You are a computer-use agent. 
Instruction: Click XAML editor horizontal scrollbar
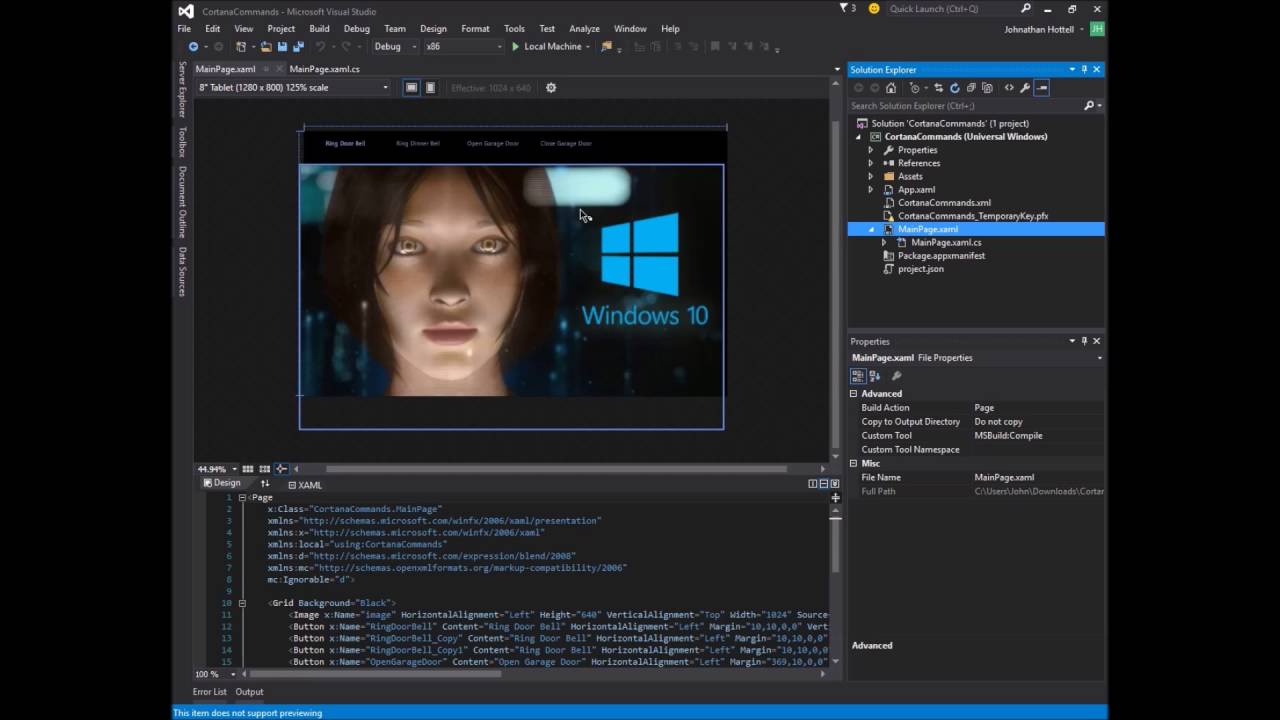[x=376, y=674]
